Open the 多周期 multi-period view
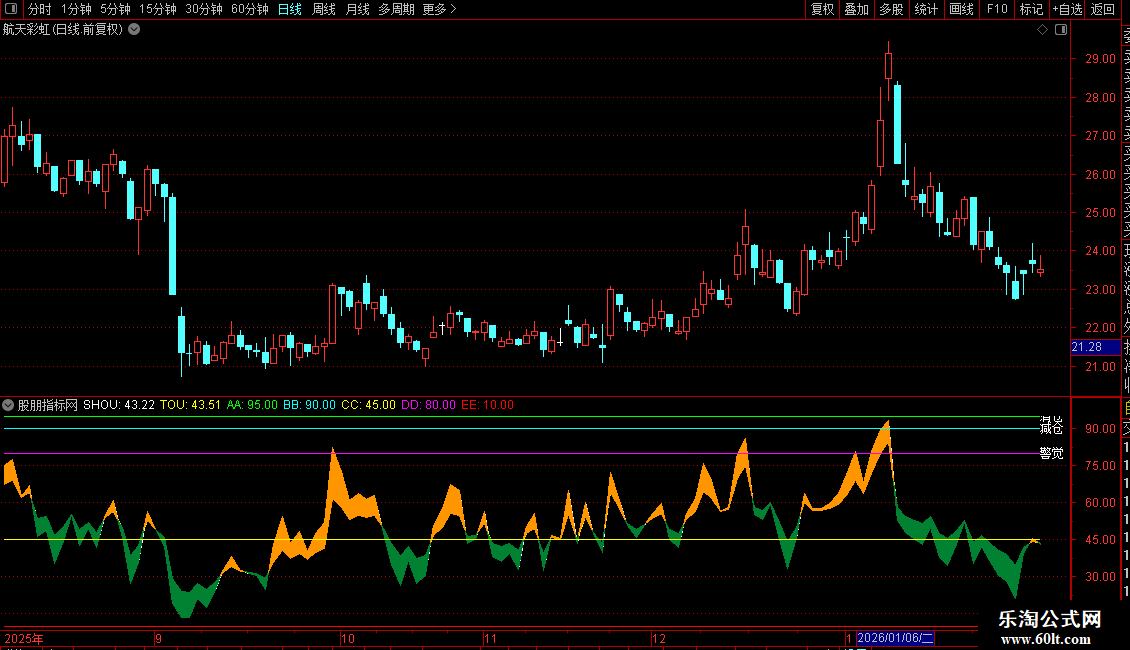 point(396,9)
